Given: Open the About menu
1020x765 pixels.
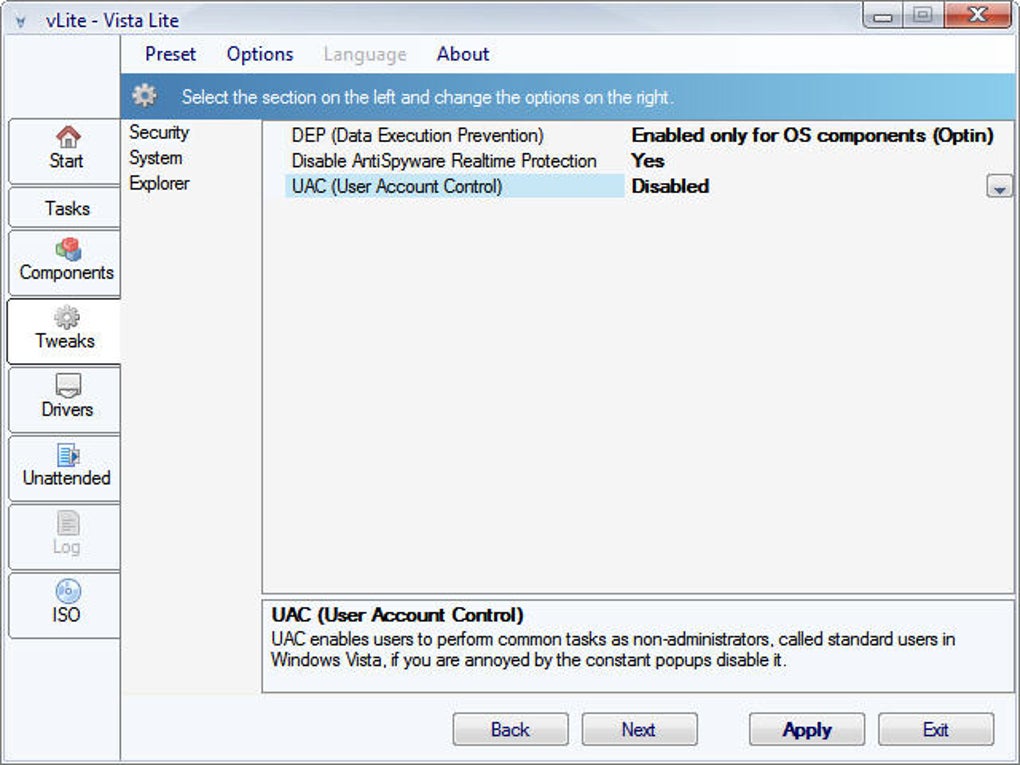Looking at the screenshot, I should [x=463, y=54].
